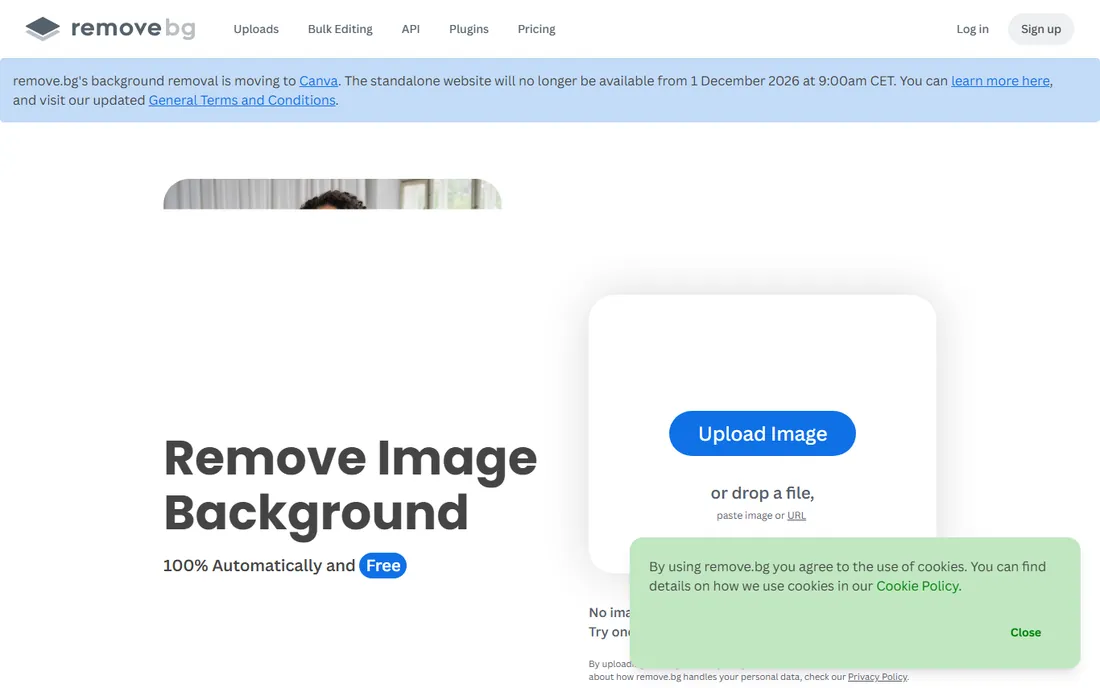
Task: Click the Sign up button
Action: tap(1041, 29)
